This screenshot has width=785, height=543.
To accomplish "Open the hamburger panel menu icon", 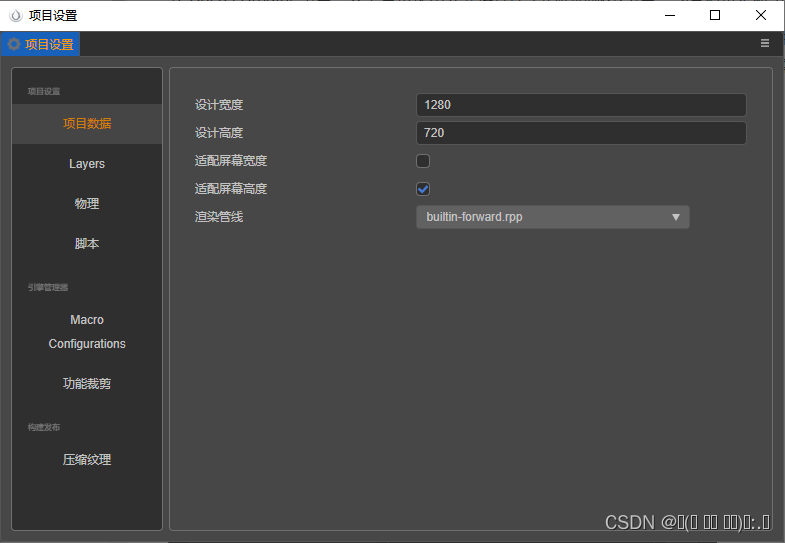I will click(764, 43).
